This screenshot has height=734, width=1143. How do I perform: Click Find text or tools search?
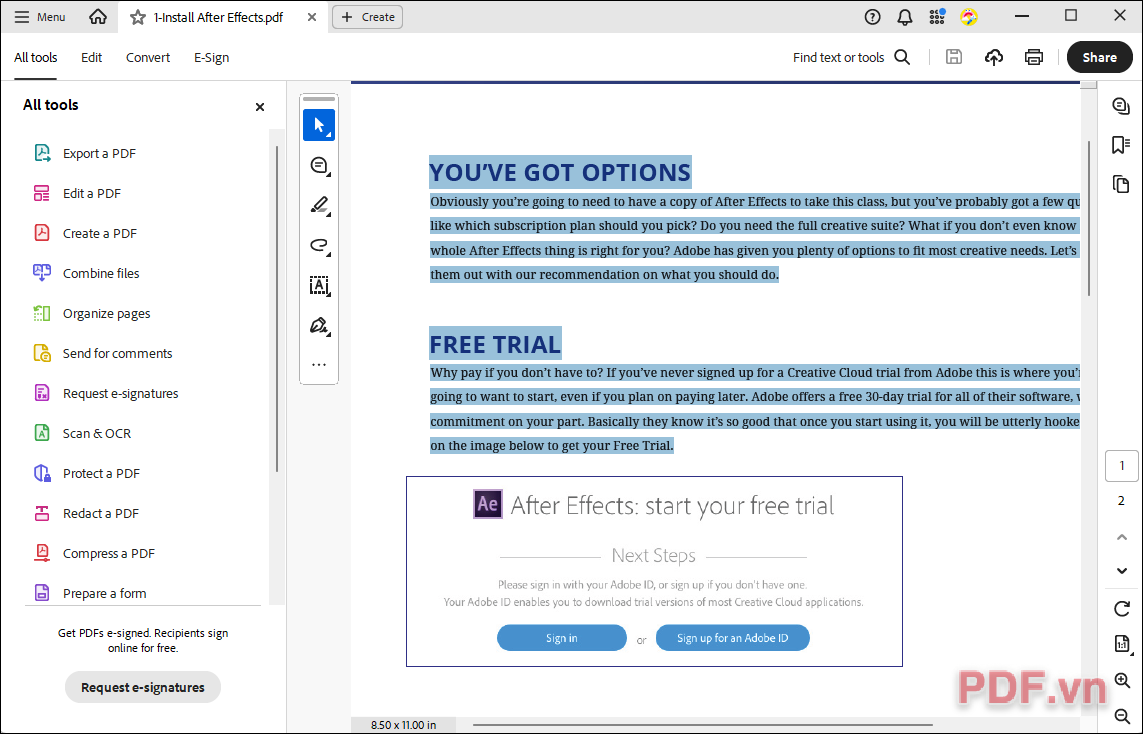(x=851, y=58)
